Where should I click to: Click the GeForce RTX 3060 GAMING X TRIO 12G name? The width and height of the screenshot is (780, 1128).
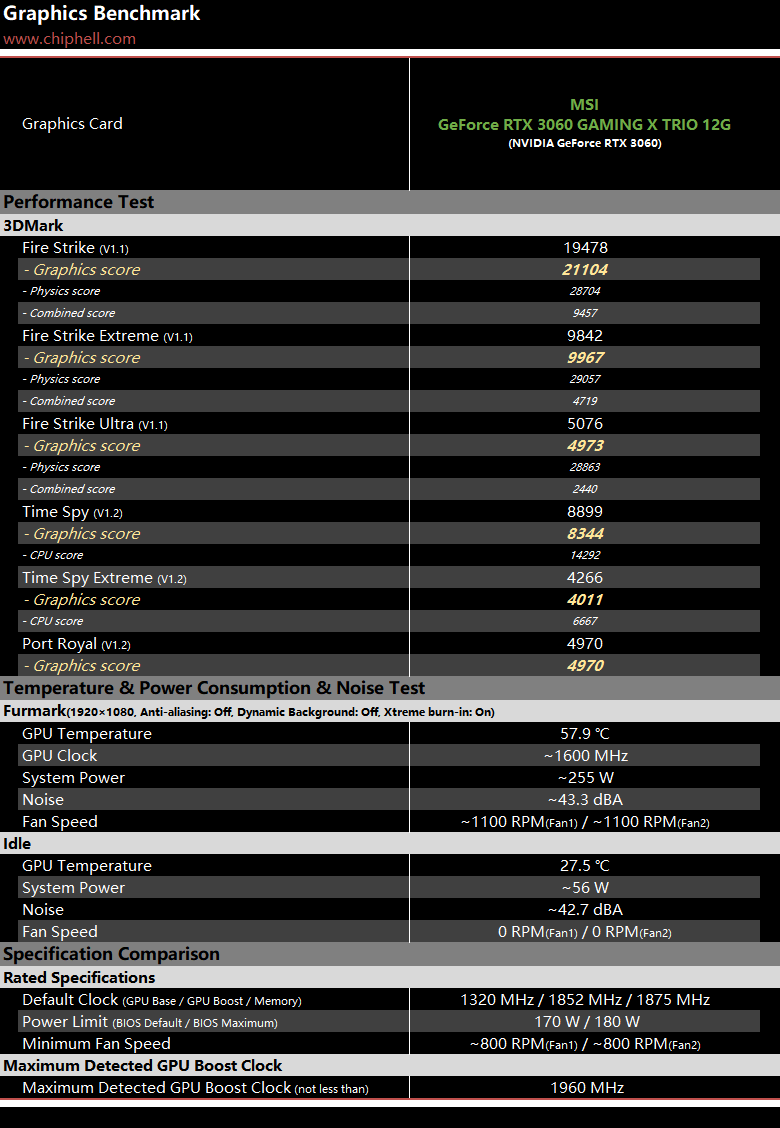pos(584,124)
